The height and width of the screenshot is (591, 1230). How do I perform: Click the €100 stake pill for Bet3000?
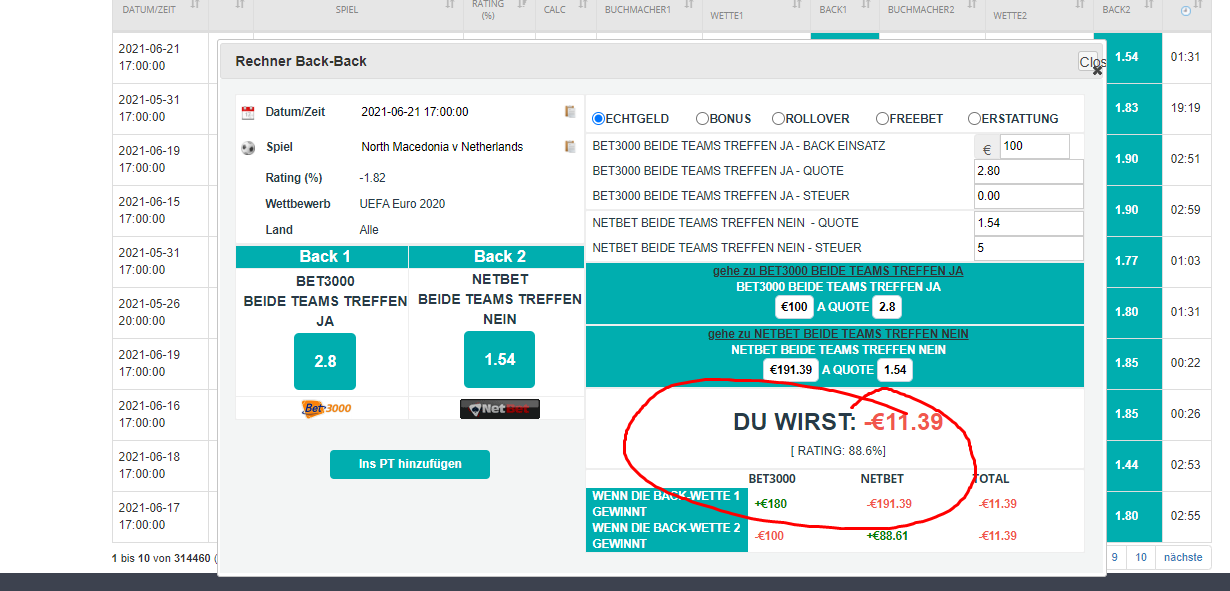796,307
